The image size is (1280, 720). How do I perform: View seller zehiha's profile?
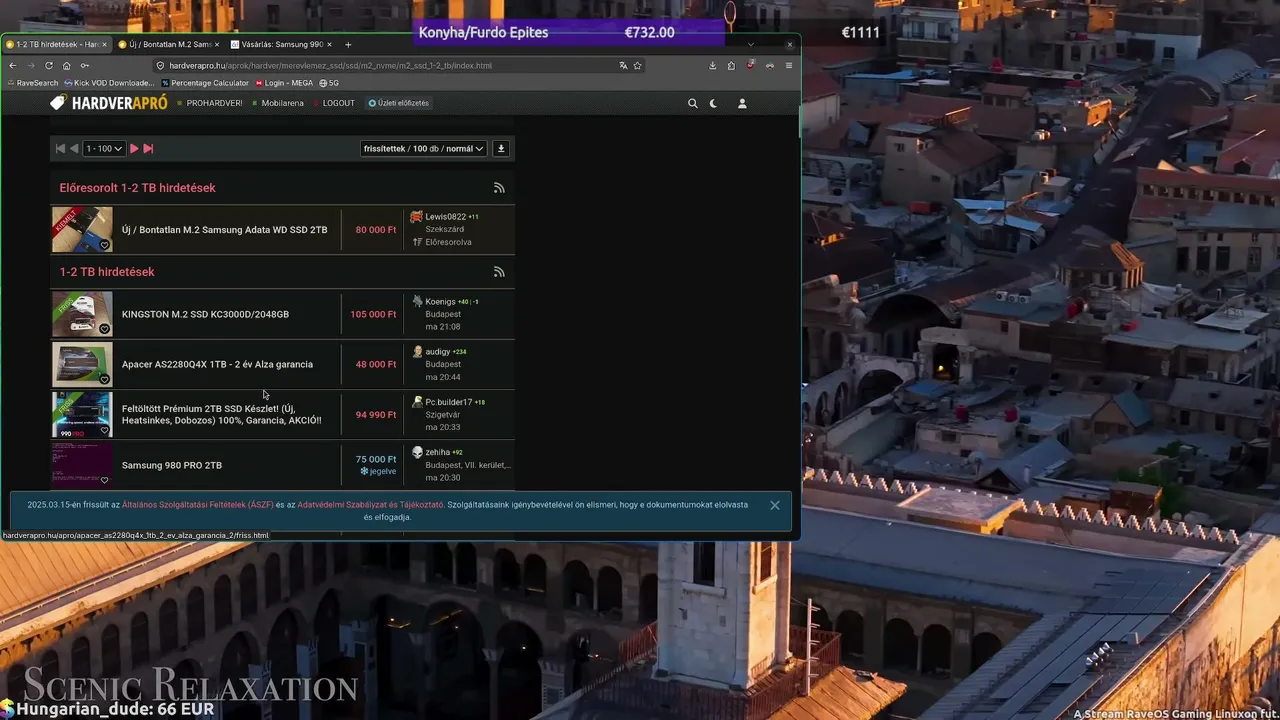438,452
